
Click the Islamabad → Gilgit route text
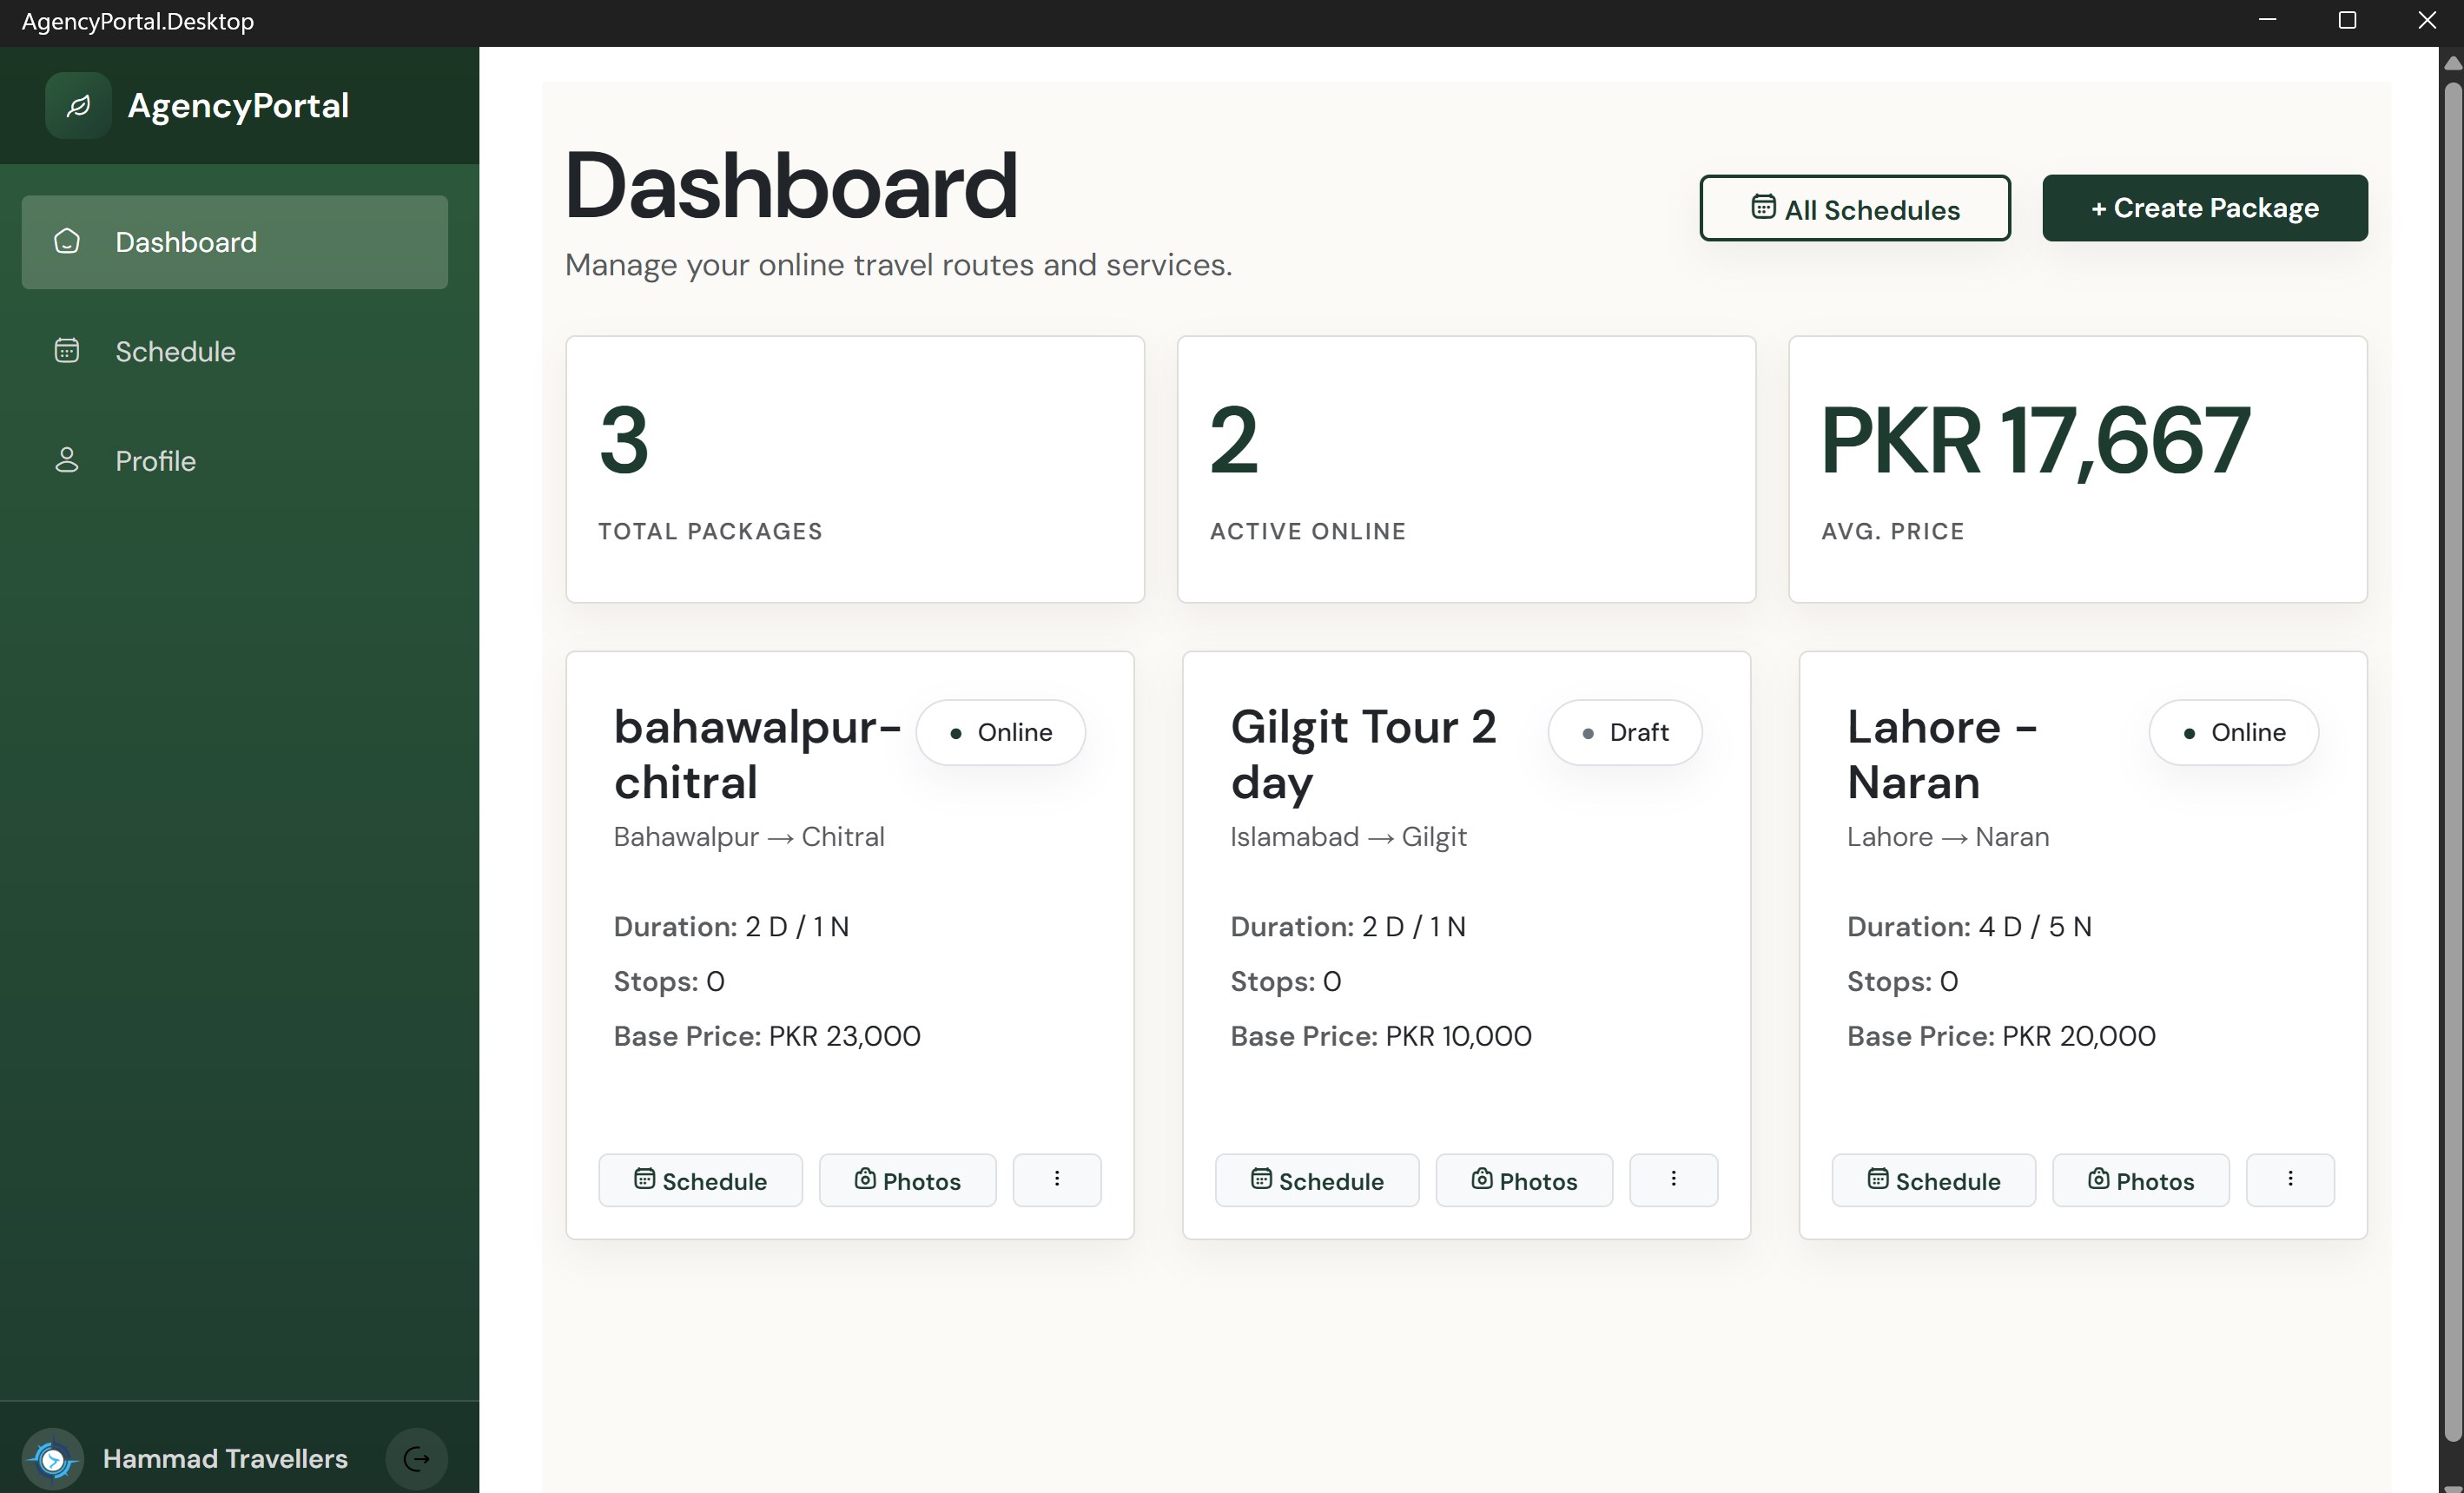[1348, 837]
